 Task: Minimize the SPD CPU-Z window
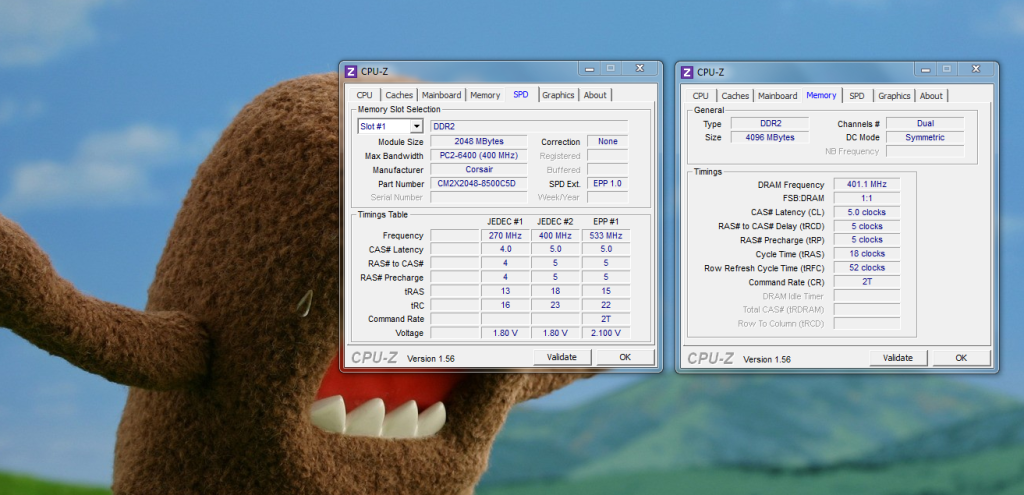(589, 69)
